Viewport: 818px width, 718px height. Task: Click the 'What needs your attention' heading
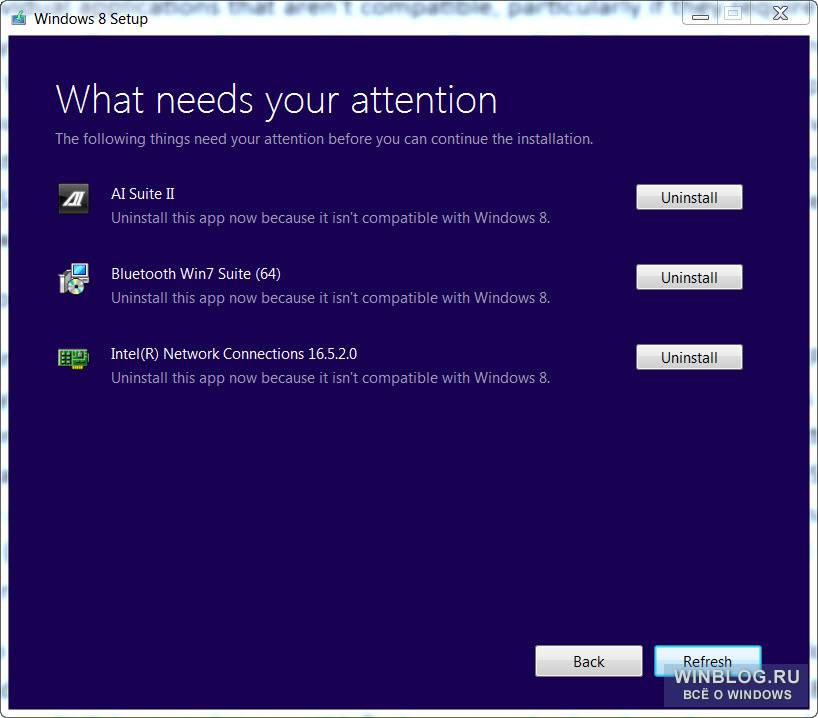point(276,100)
